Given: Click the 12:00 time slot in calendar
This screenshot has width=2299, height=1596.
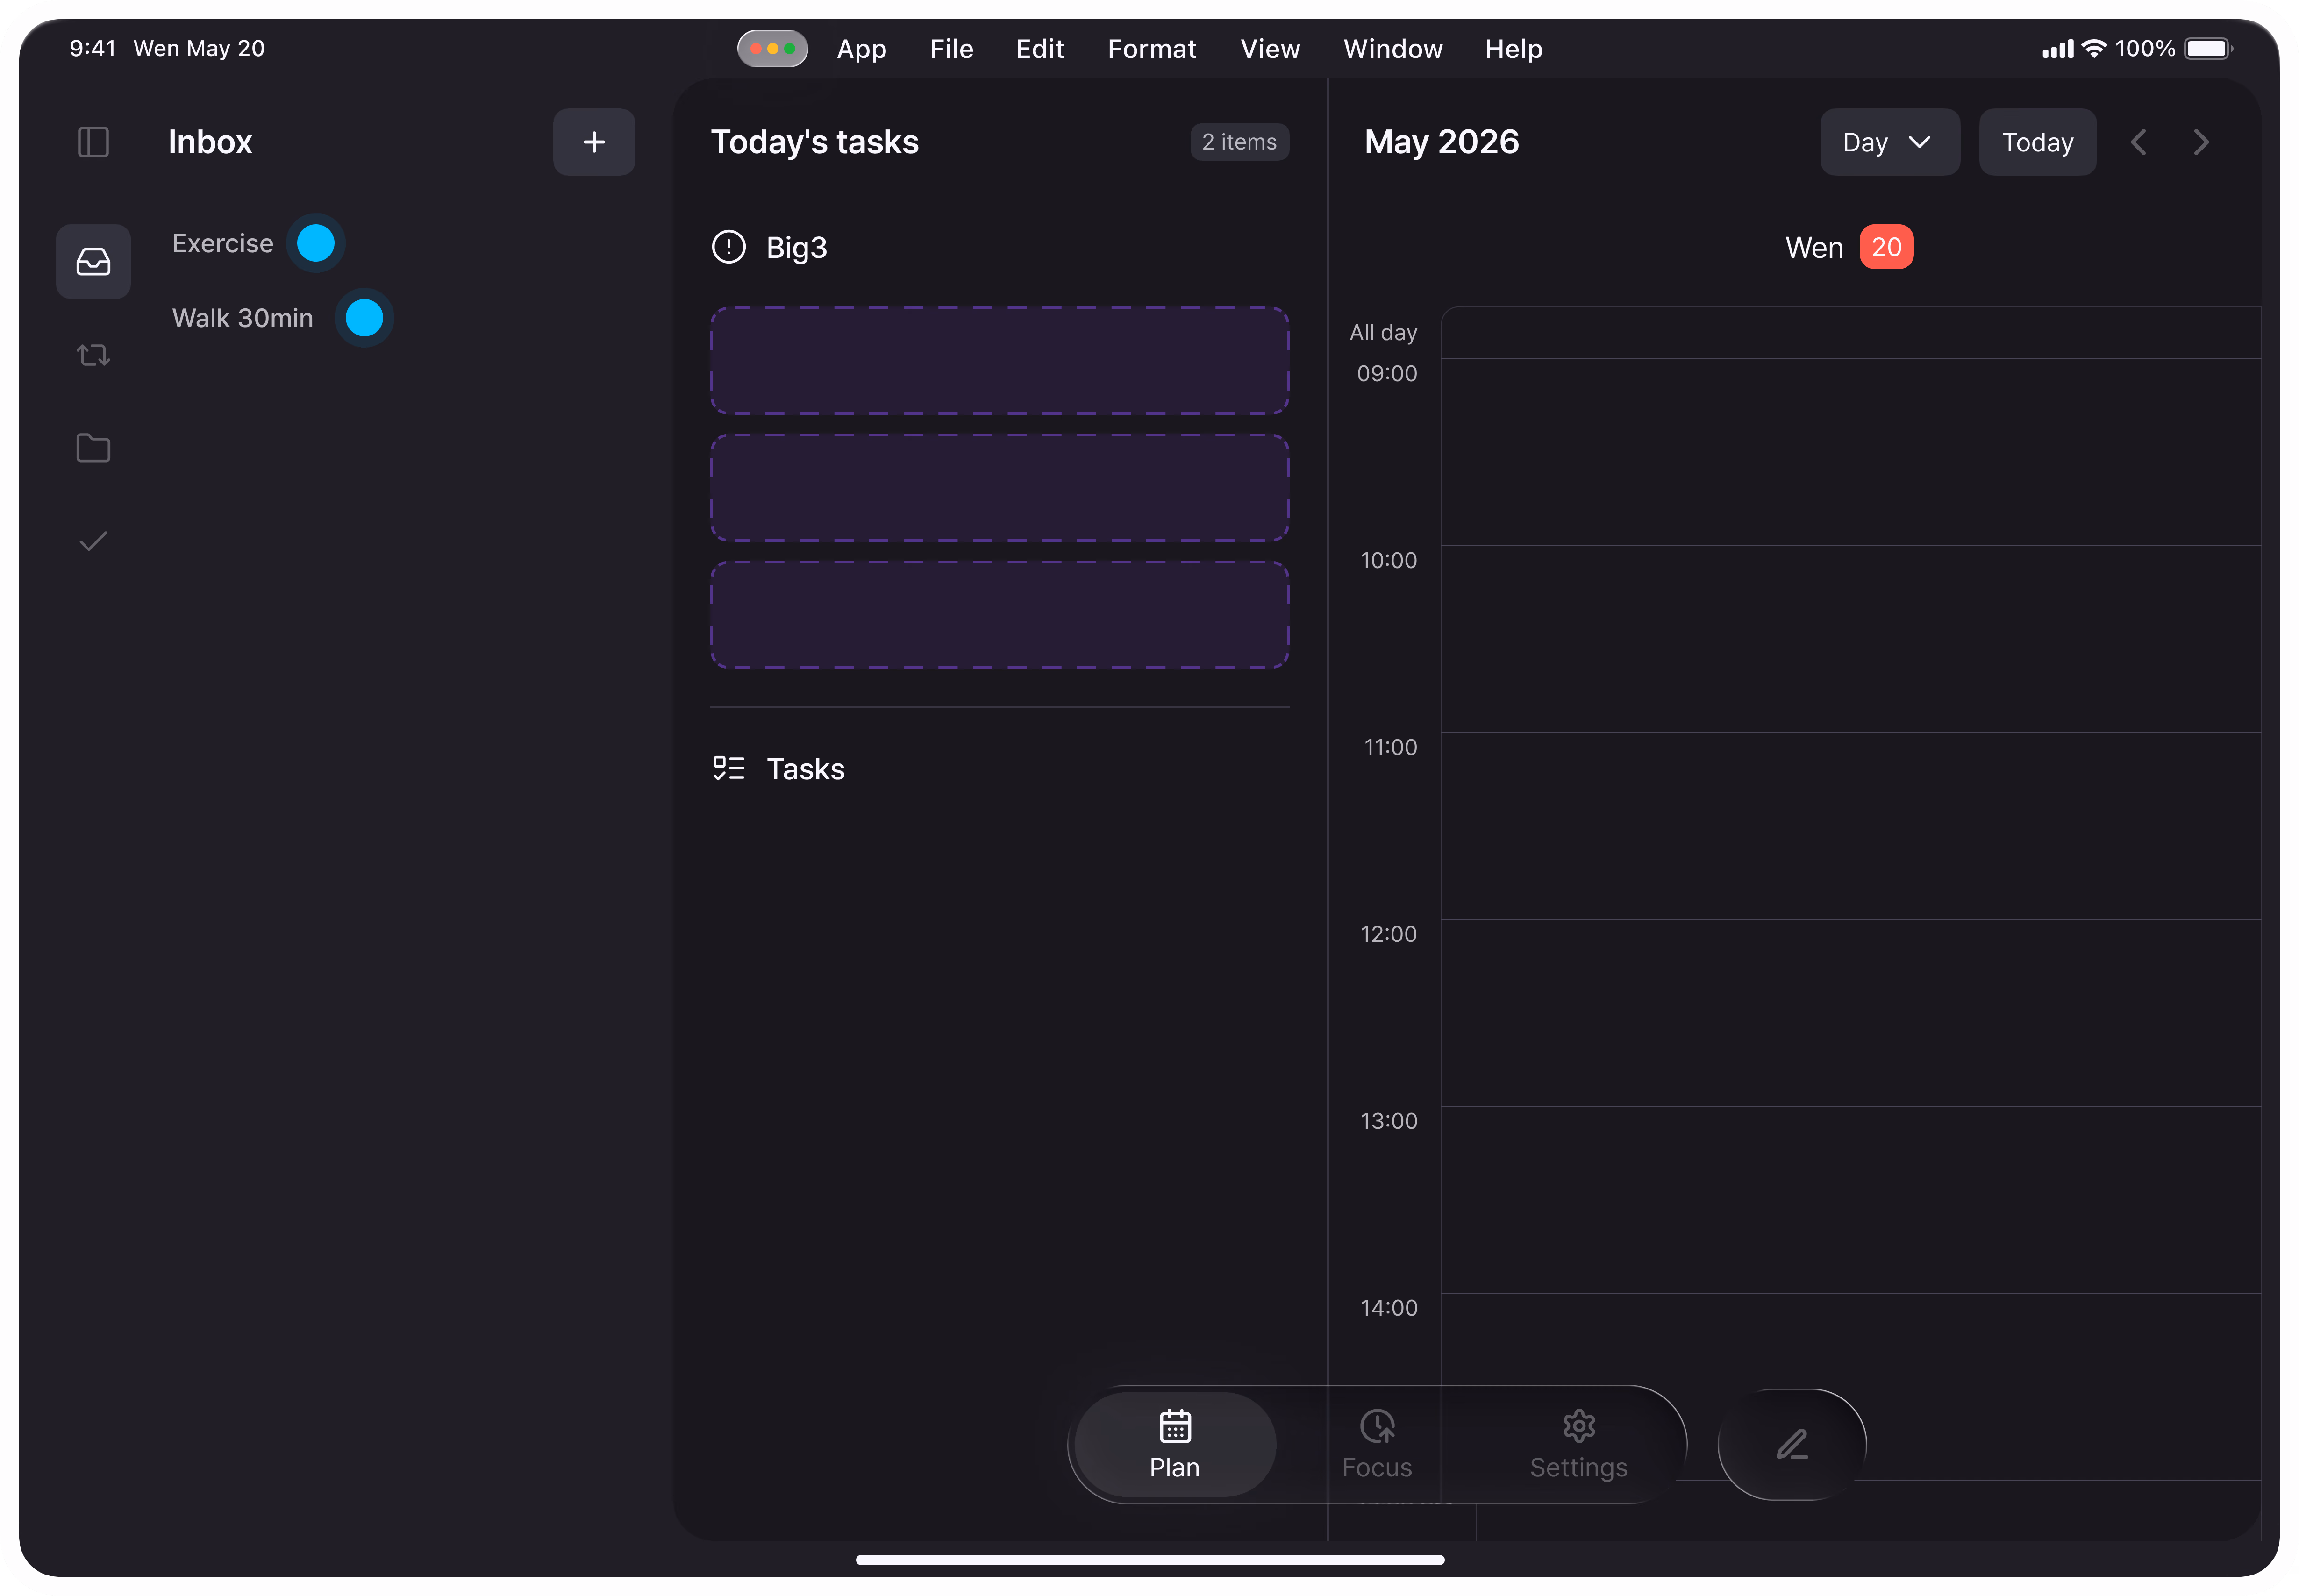Looking at the screenshot, I should (1850, 1013).
